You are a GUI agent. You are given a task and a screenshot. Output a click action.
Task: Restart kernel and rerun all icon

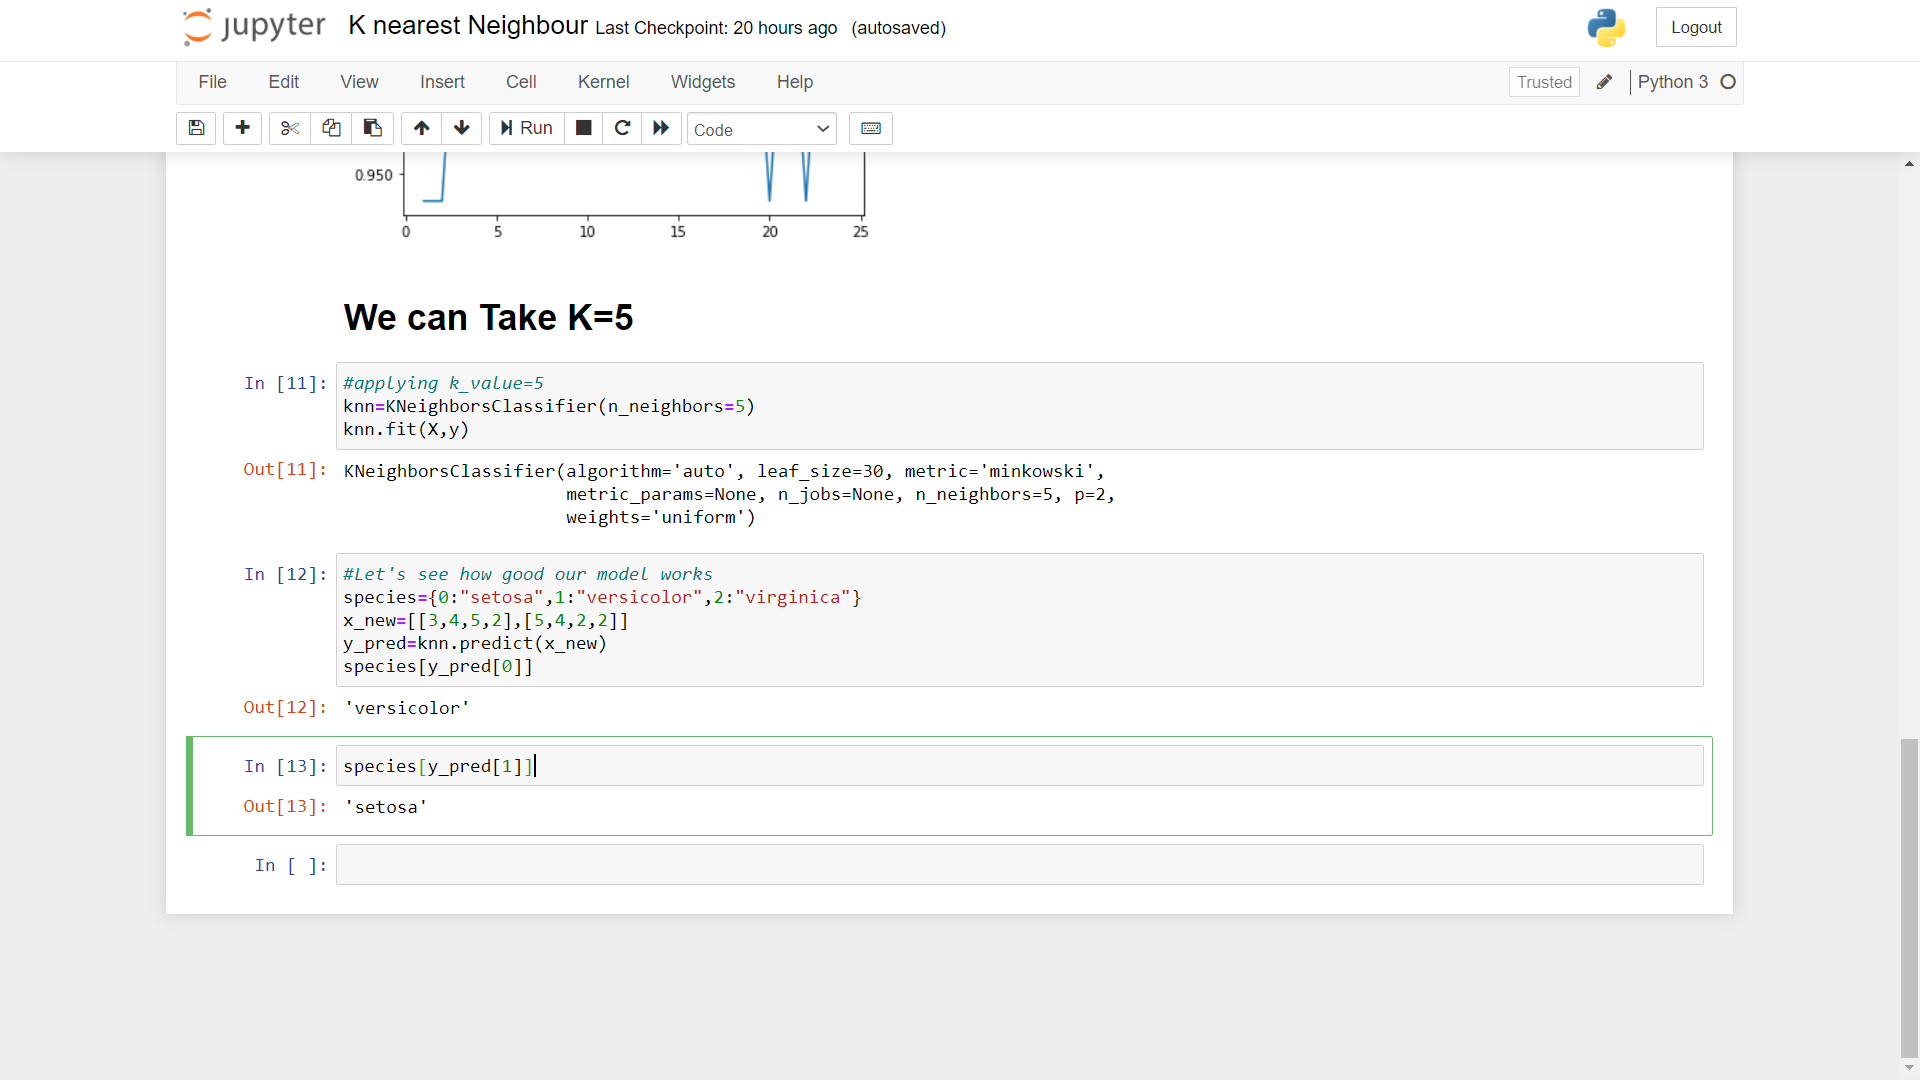click(x=661, y=128)
